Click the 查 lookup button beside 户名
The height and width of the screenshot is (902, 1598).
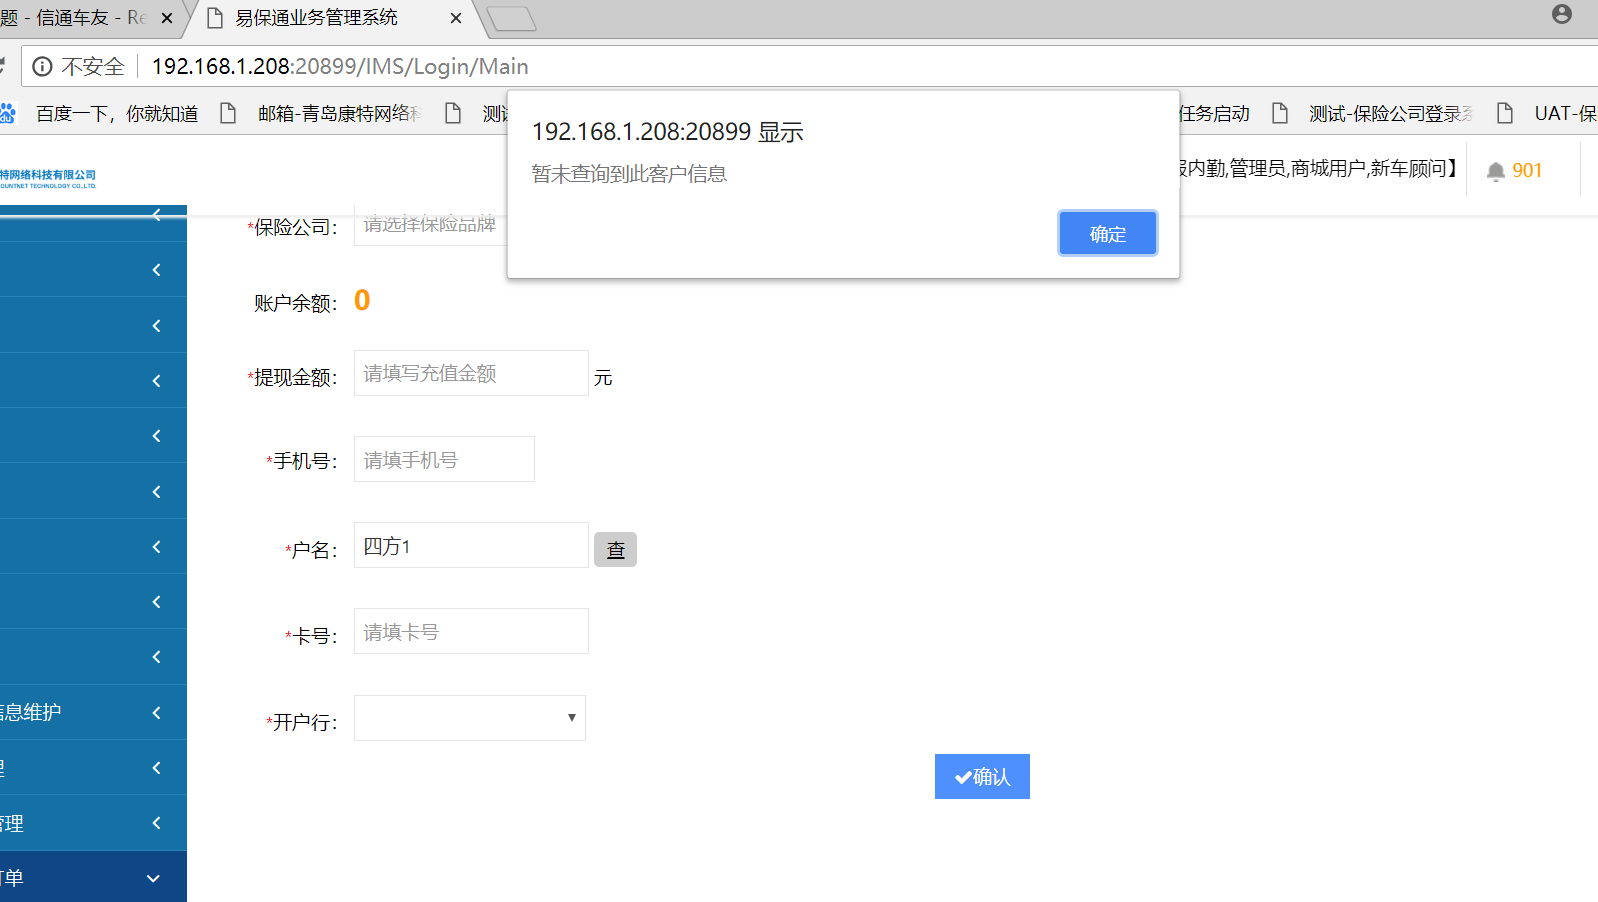[x=615, y=549]
